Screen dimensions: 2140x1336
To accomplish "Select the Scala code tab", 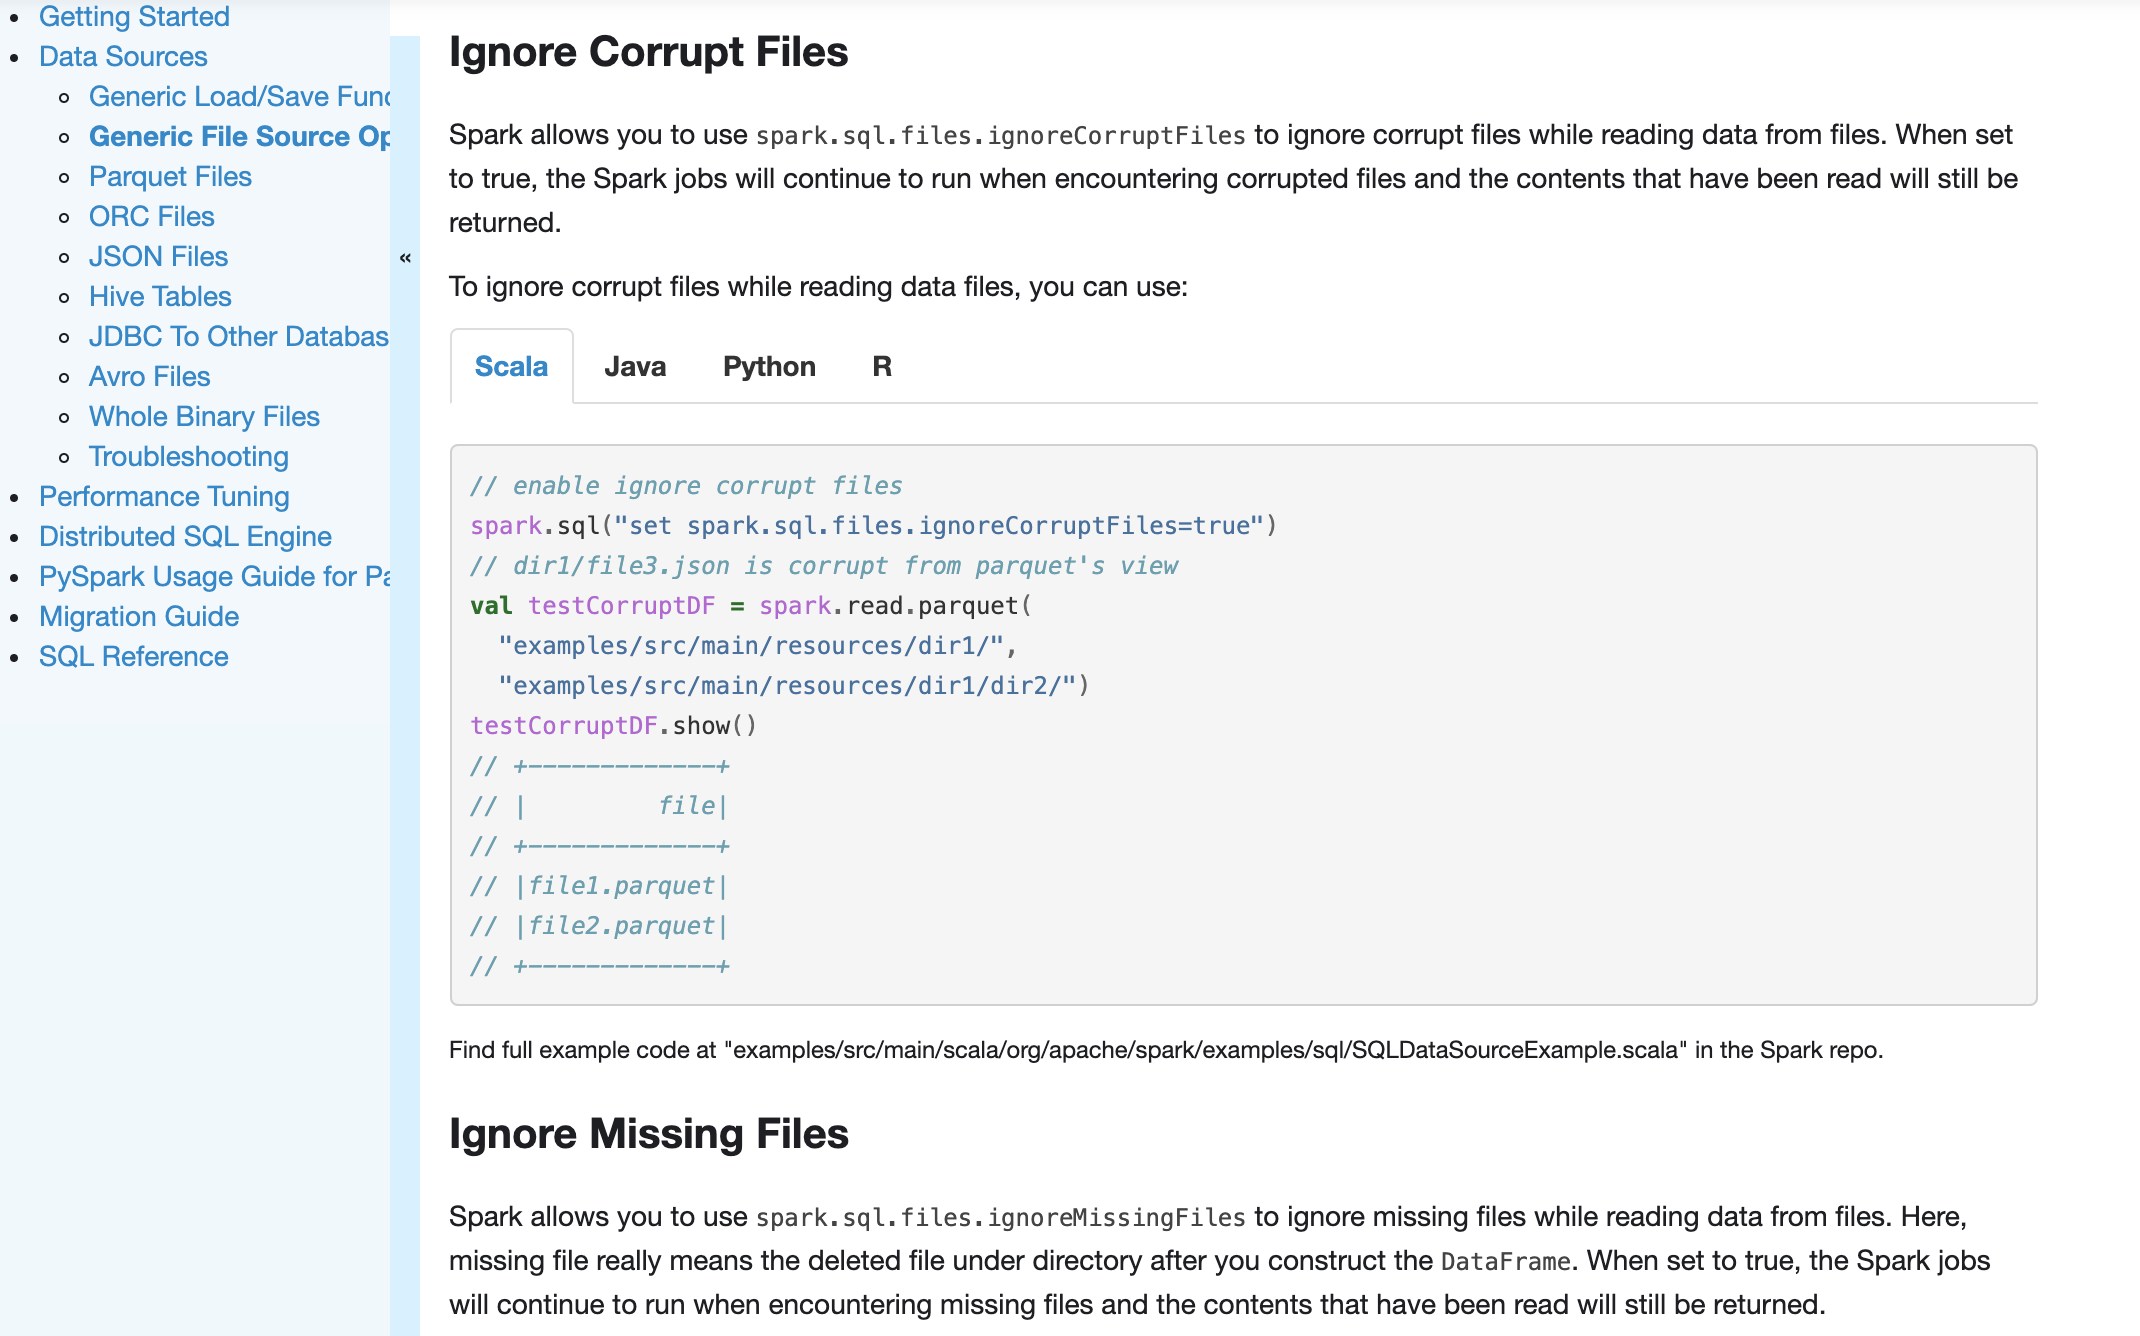I will [x=511, y=367].
